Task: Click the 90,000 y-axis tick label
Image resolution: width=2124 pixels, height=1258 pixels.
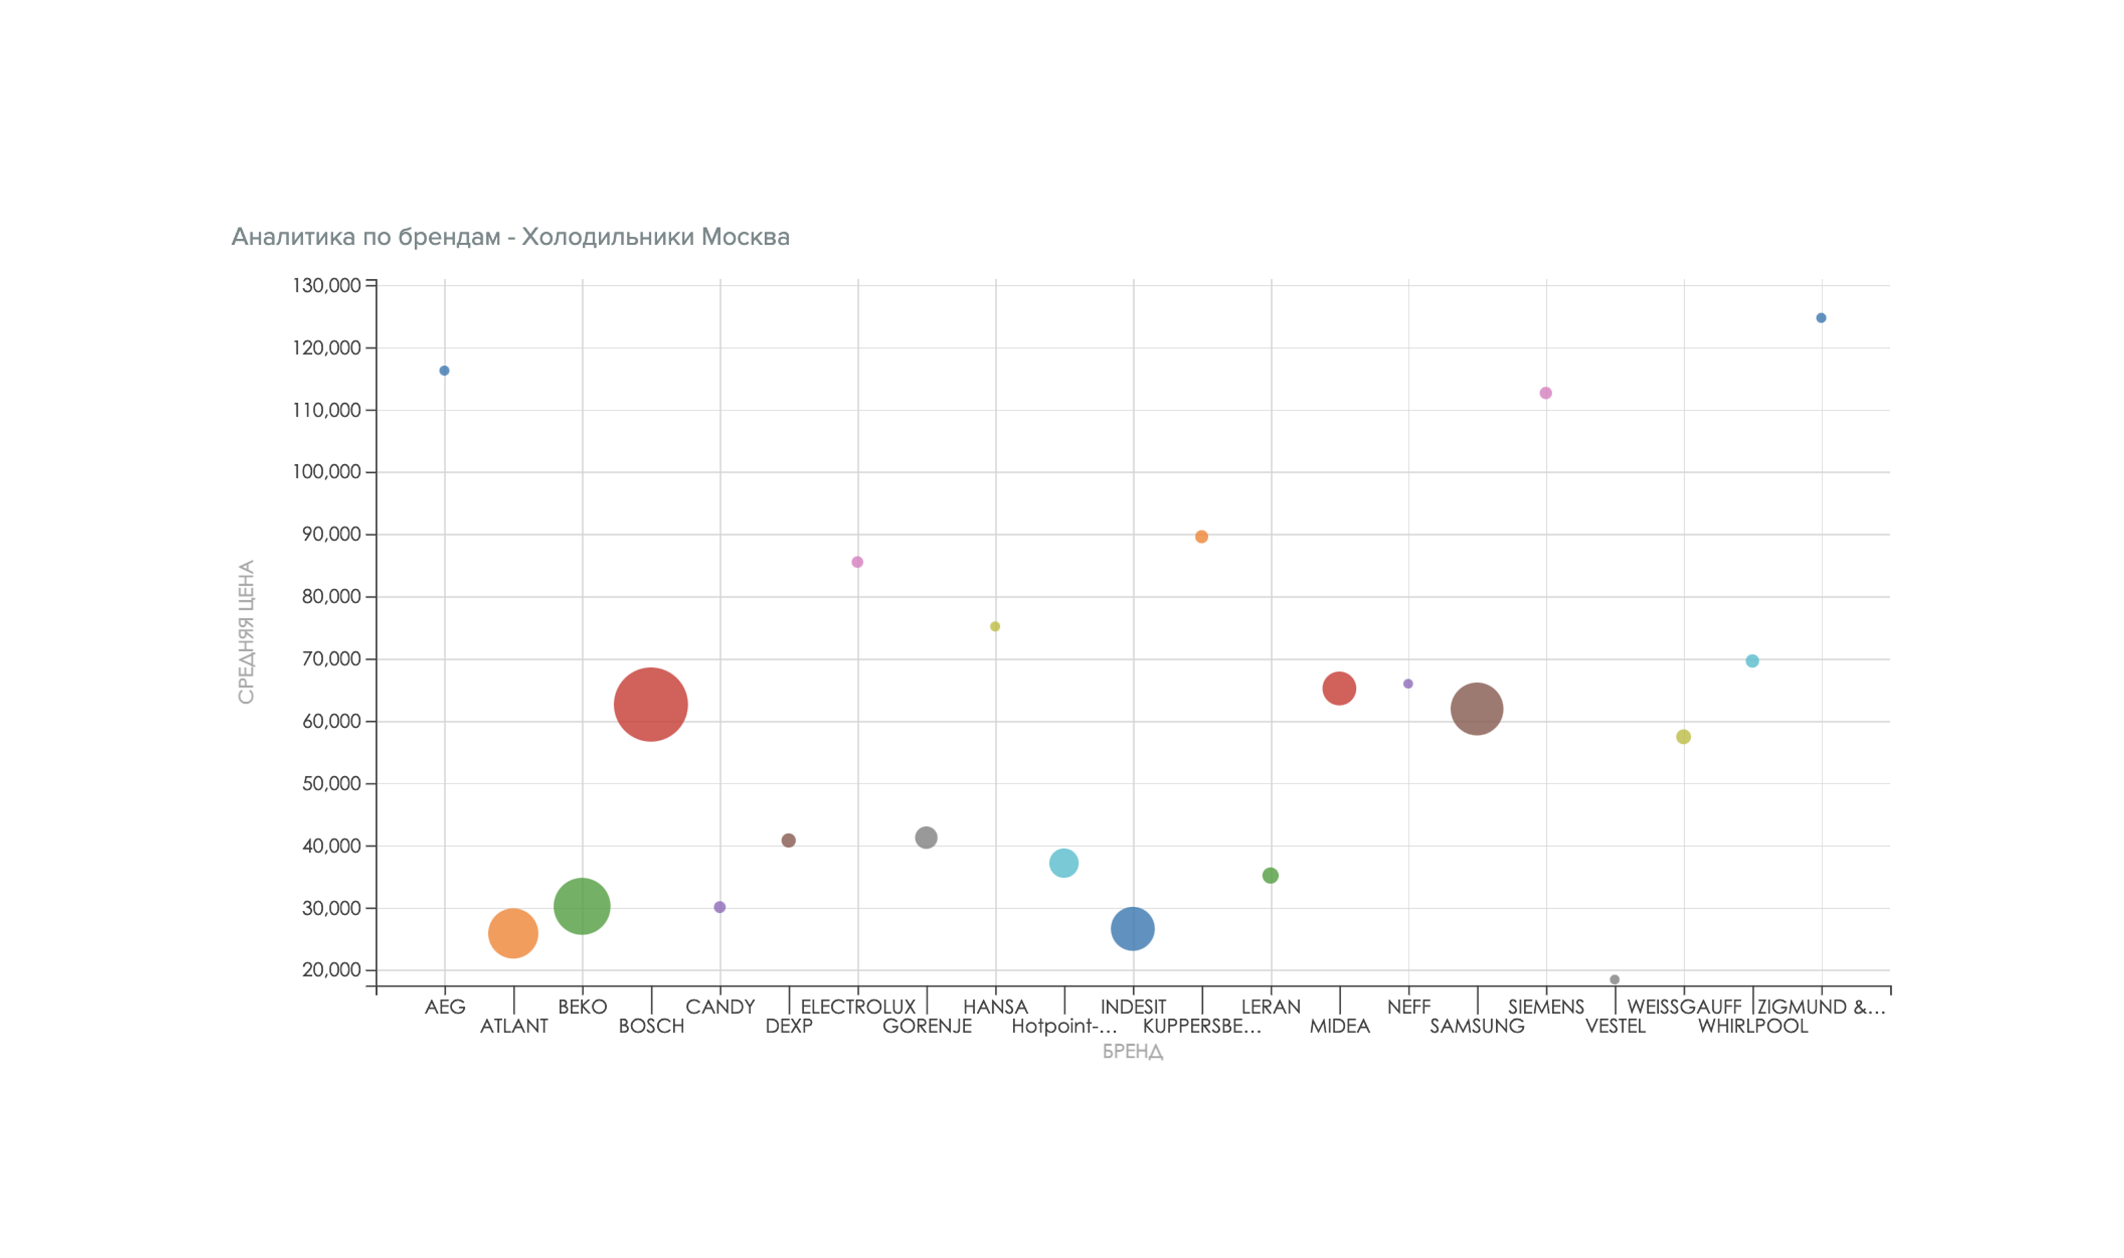Action: pos(331,535)
